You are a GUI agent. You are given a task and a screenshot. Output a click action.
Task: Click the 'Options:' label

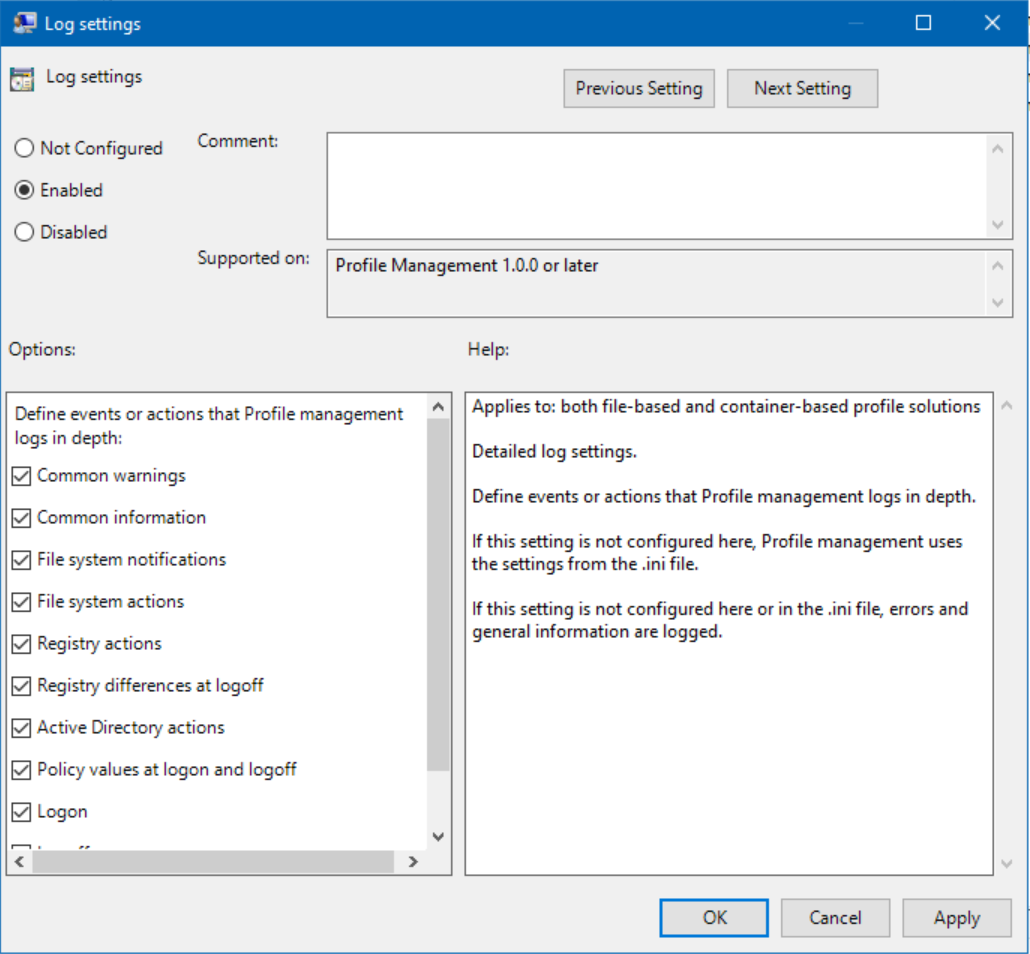[x=42, y=349]
